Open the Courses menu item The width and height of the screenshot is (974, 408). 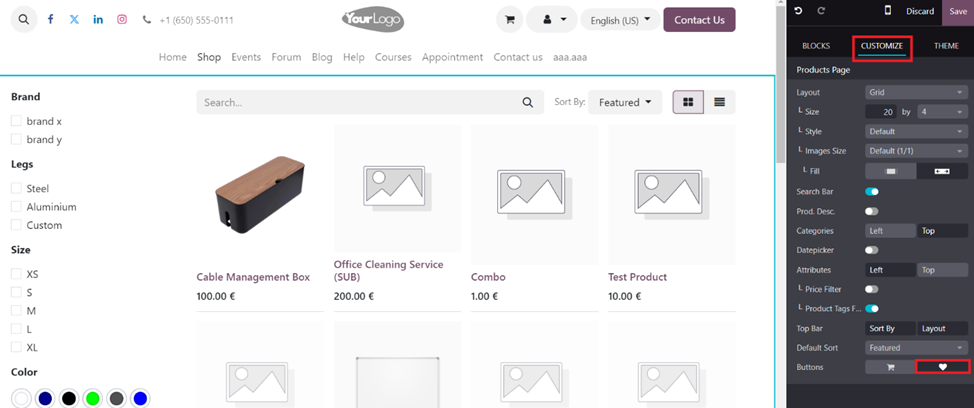click(x=393, y=57)
